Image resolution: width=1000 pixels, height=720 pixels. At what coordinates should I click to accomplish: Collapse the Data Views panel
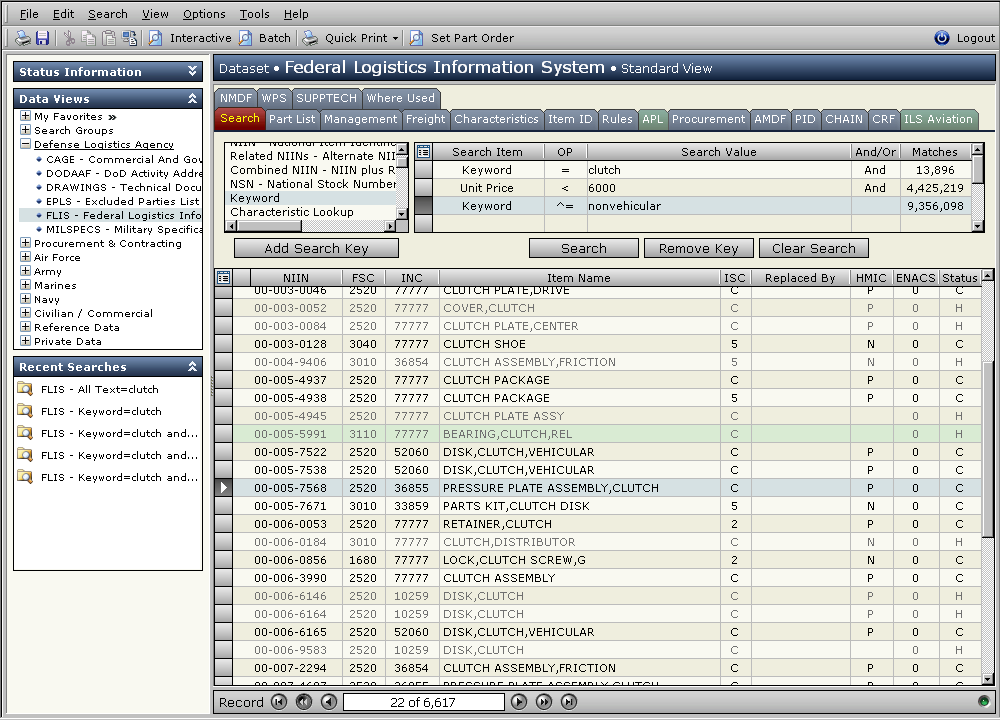193,99
